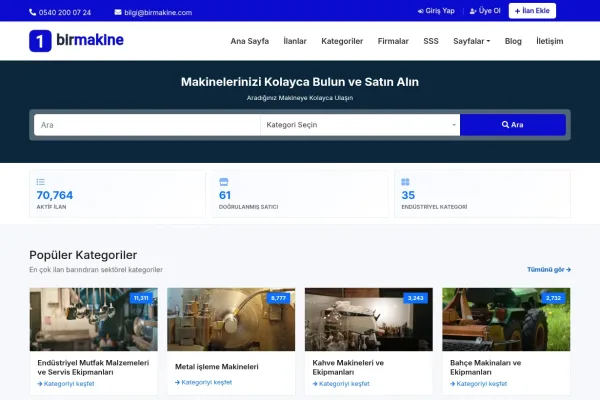The image size is (600, 400).
Task: Click the Doğrulanmış Satıcı label
Action: 248,207
